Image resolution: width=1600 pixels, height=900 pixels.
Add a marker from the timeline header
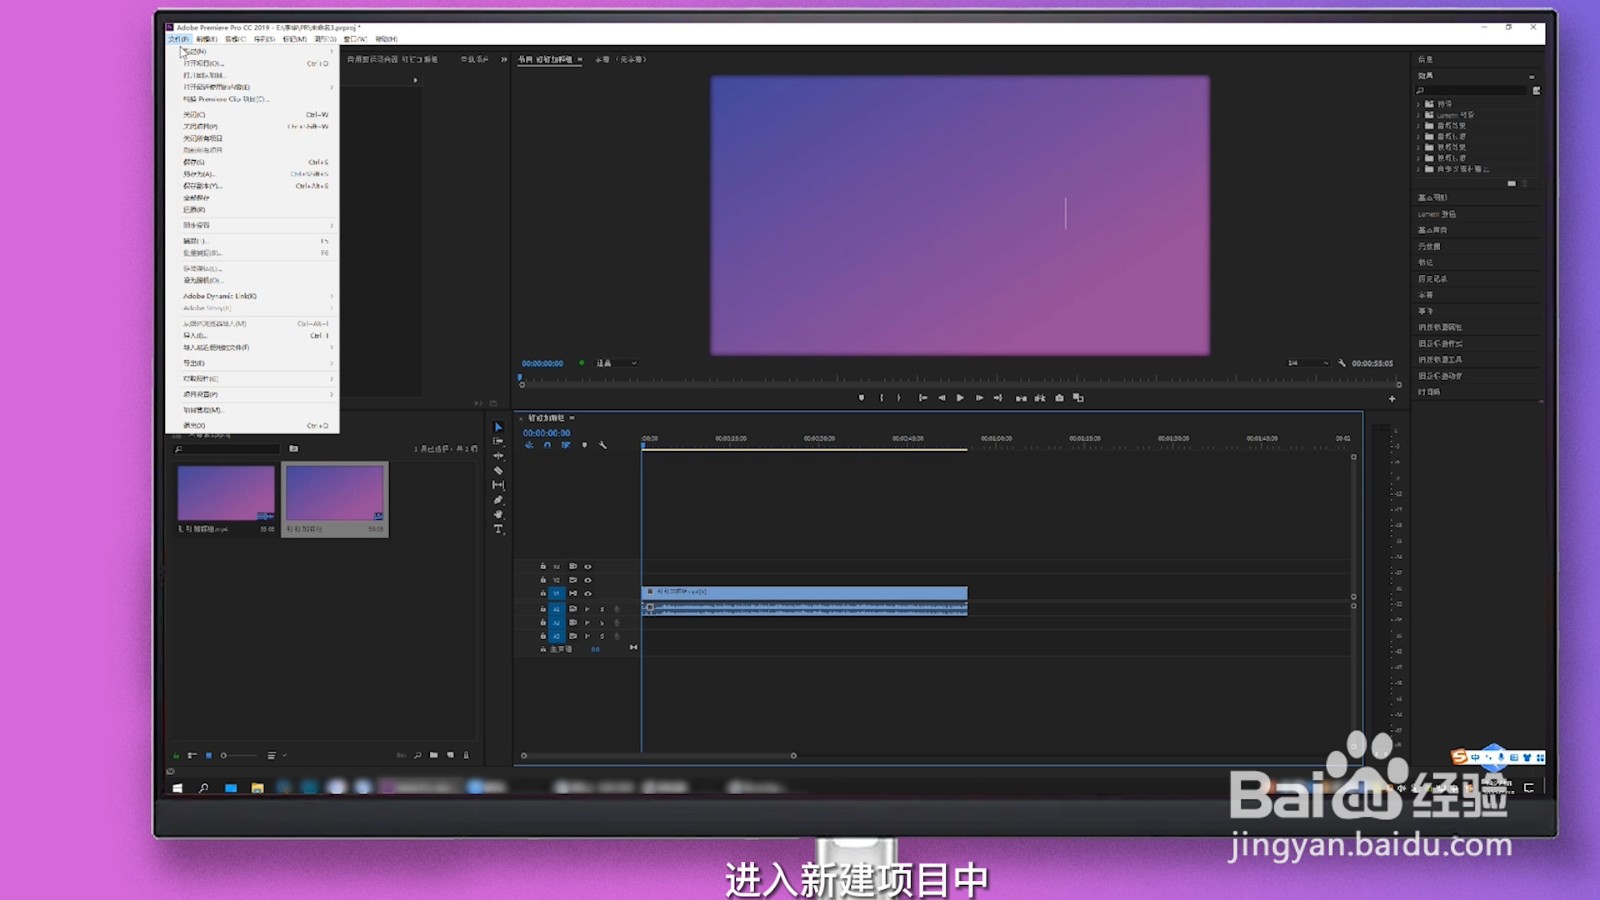click(584, 445)
